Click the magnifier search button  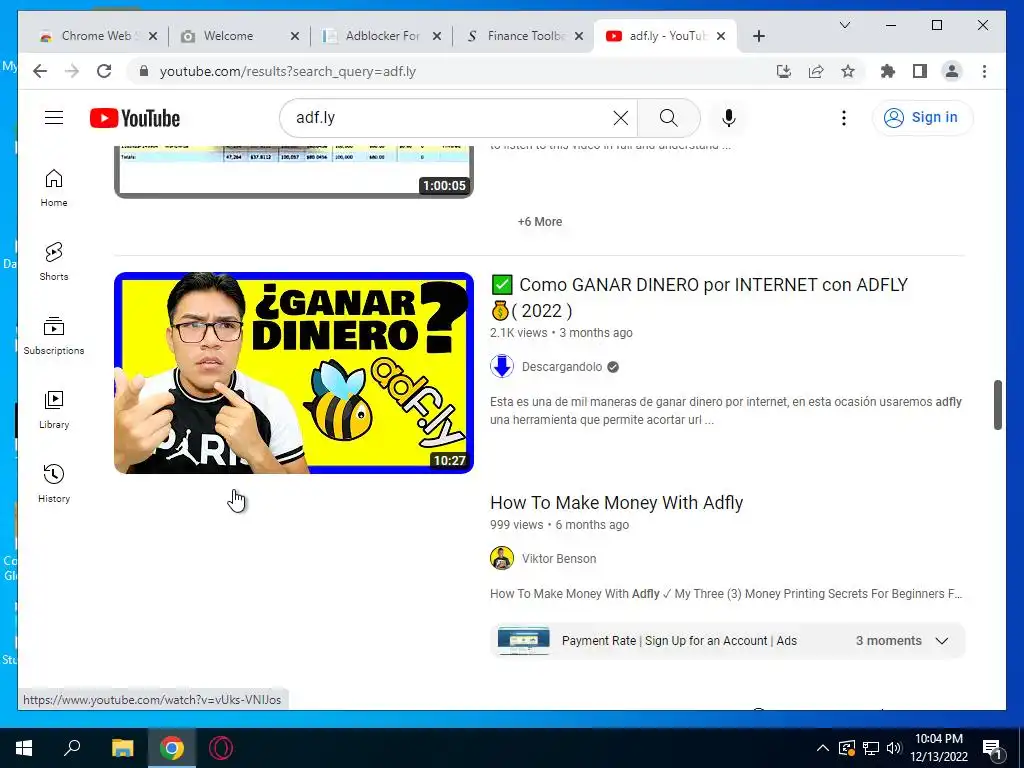668,118
